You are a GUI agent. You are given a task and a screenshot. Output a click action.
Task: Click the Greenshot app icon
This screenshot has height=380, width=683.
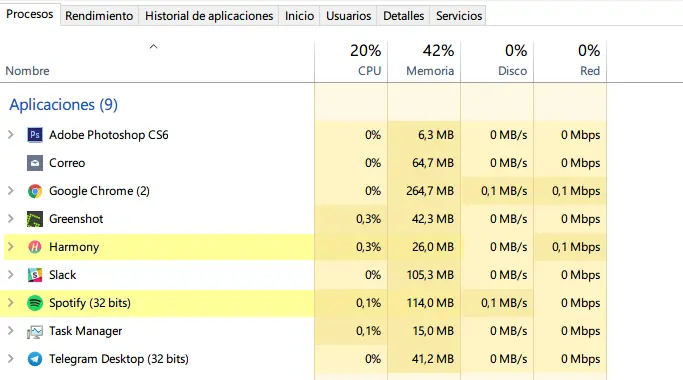35,219
